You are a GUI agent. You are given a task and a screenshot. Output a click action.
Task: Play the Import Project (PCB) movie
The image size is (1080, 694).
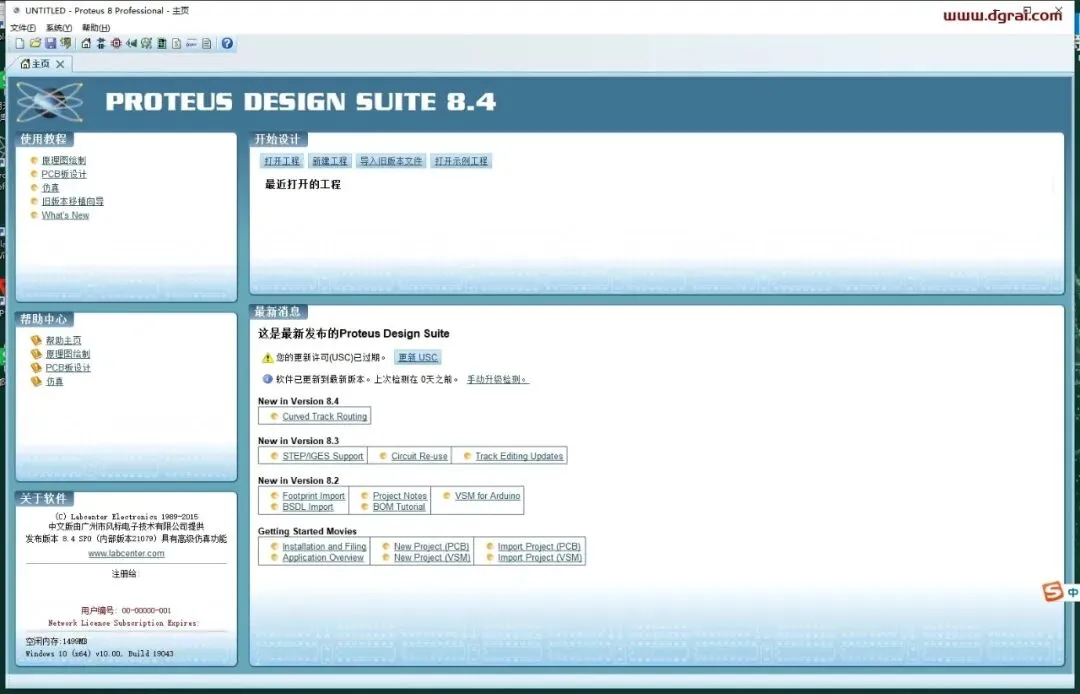tap(539, 547)
